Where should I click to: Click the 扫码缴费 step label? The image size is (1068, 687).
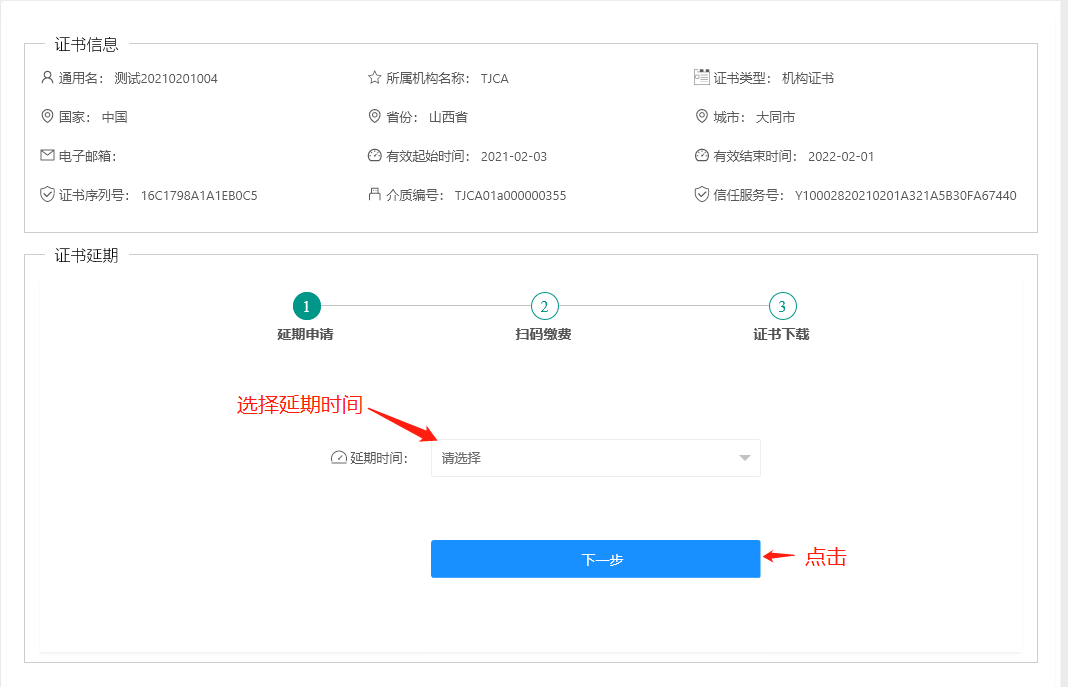tap(543, 334)
